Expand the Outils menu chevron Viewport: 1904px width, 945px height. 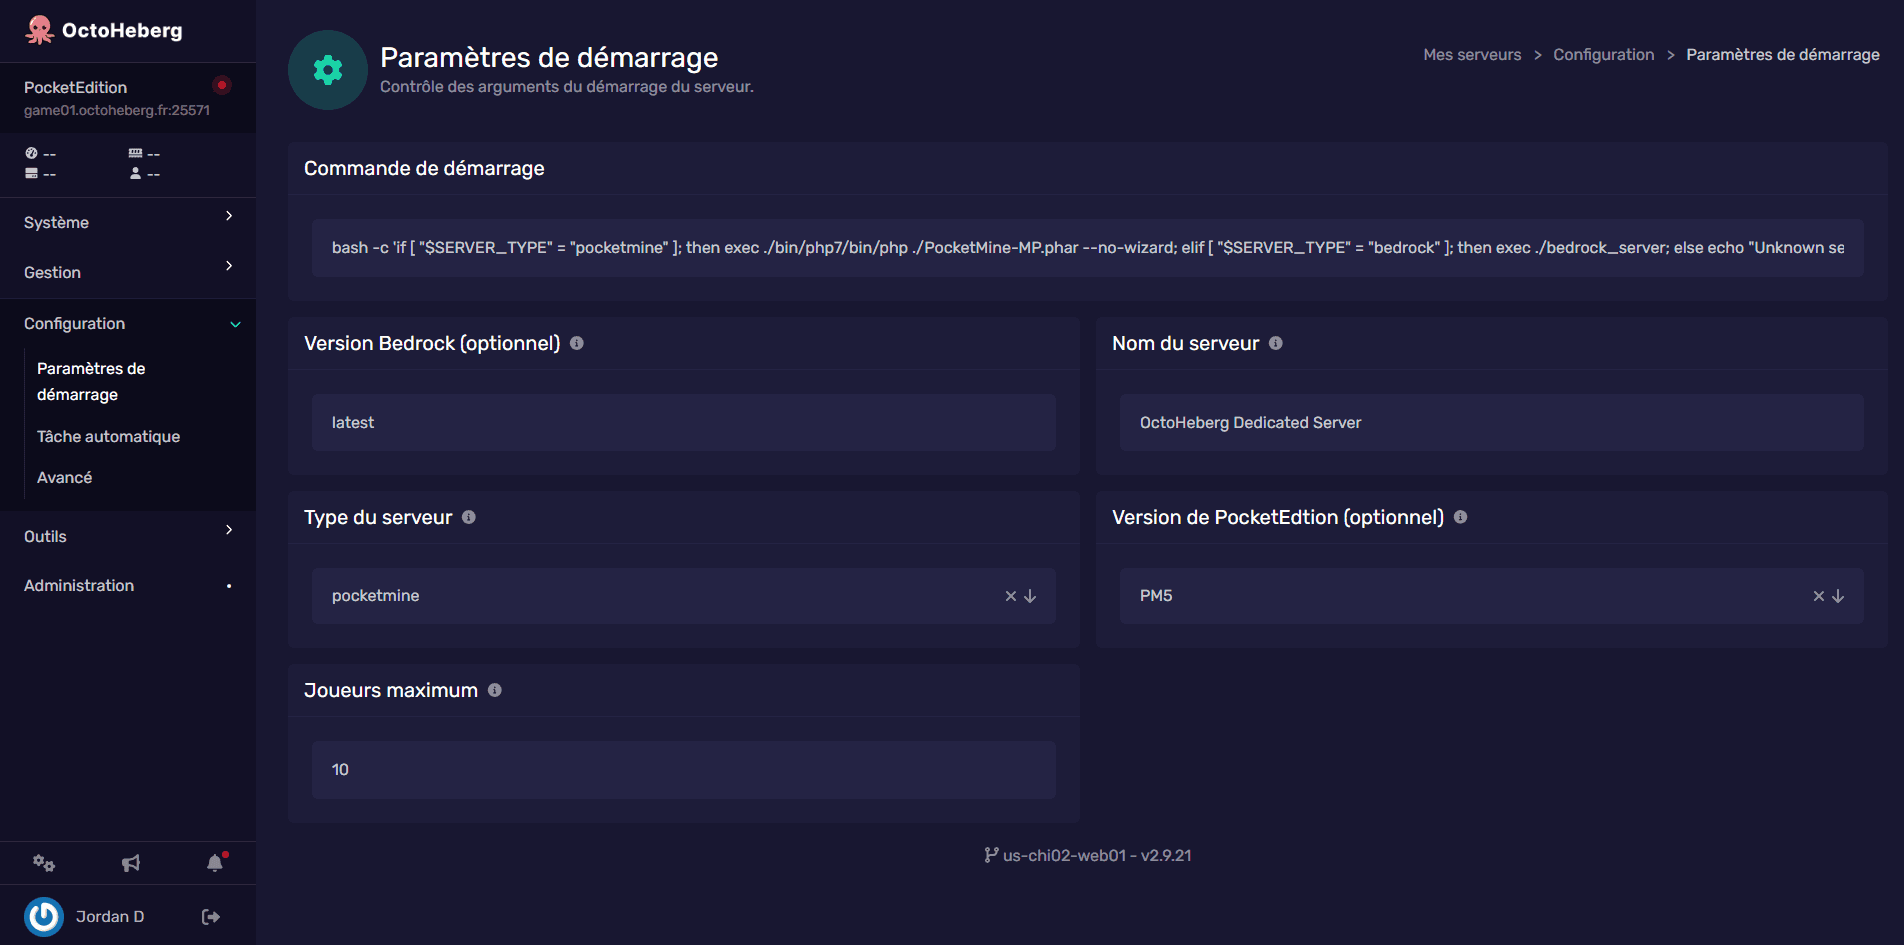click(229, 530)
